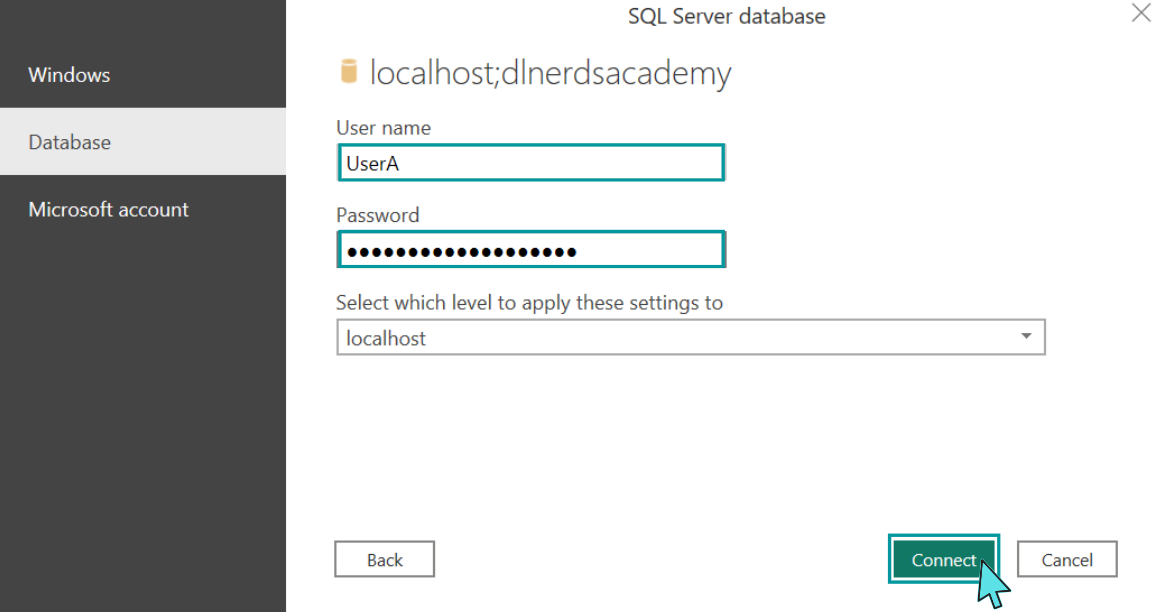Click the localhost;dlnerdsacademy heading text
The height and width of the screenshot is (612, 1159).
[550, 73]
